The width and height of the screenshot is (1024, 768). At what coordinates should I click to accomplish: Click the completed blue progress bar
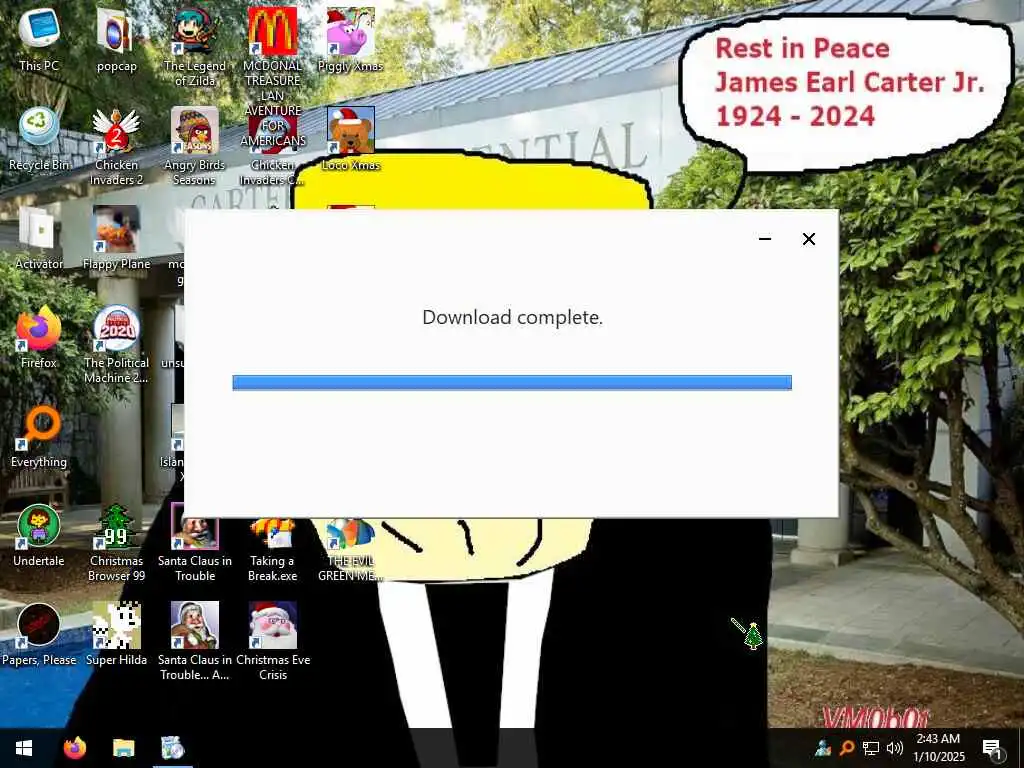pyautogui.click(x=512, y=383)
